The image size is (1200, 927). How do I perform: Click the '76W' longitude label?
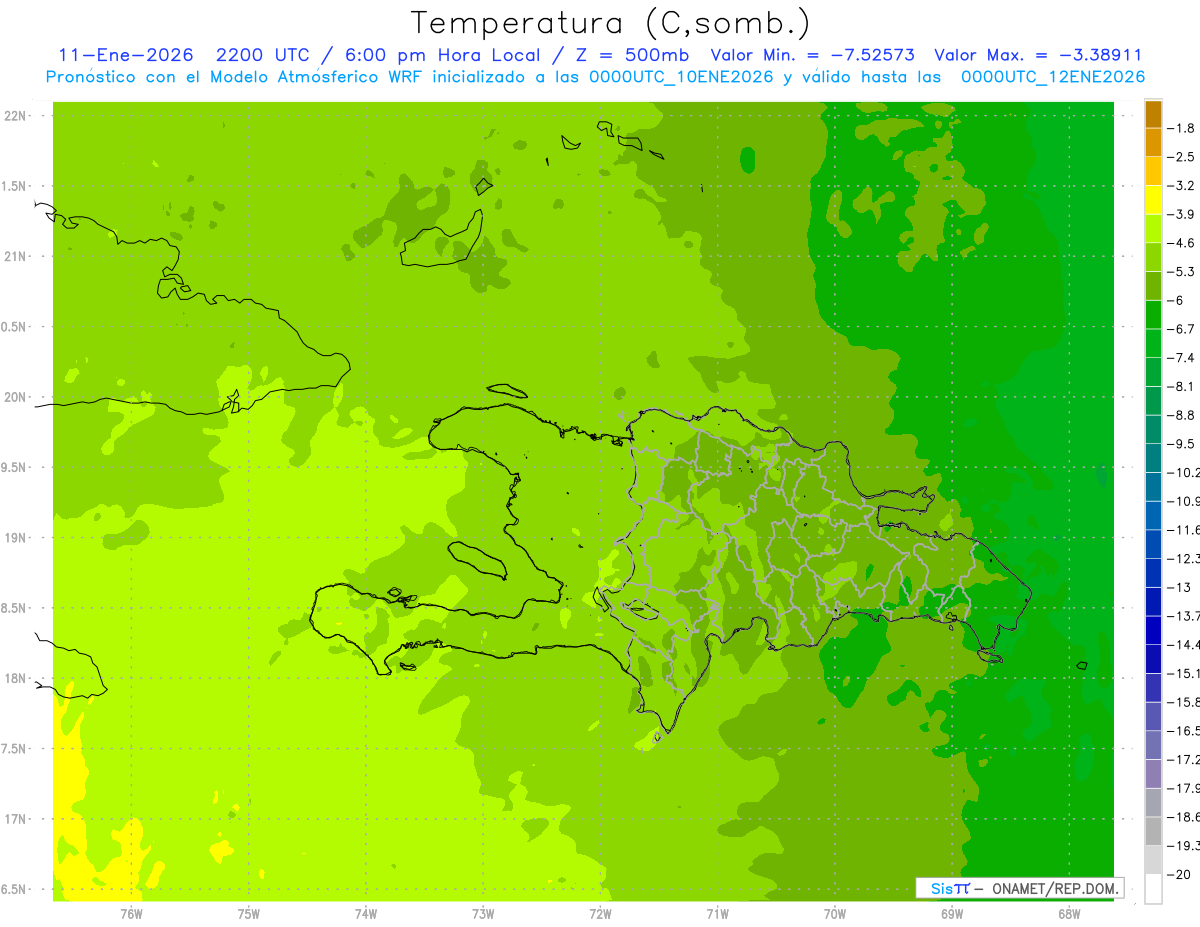click(x=131, y=913)
